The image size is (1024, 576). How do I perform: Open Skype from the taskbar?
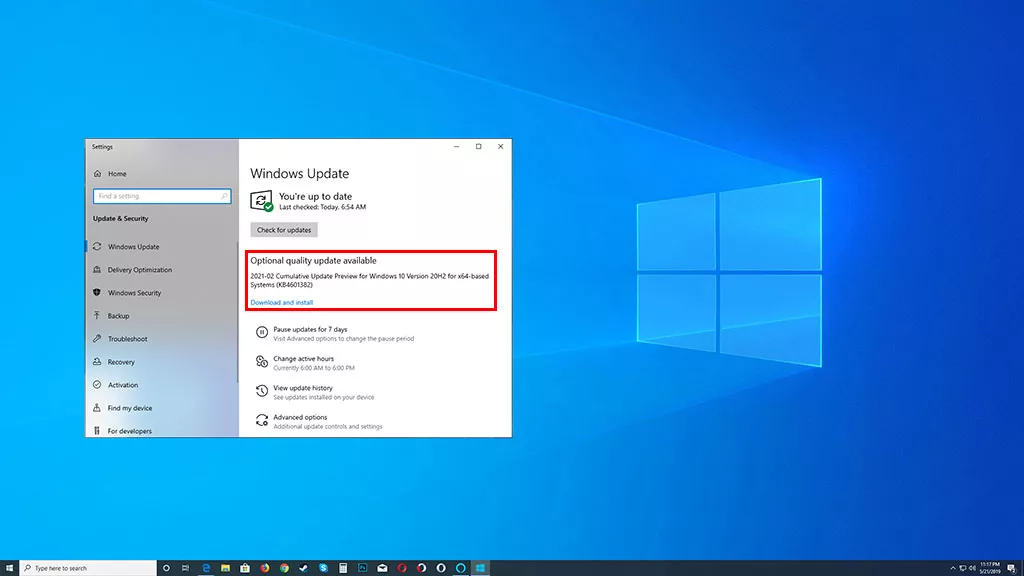pos(323,568)
